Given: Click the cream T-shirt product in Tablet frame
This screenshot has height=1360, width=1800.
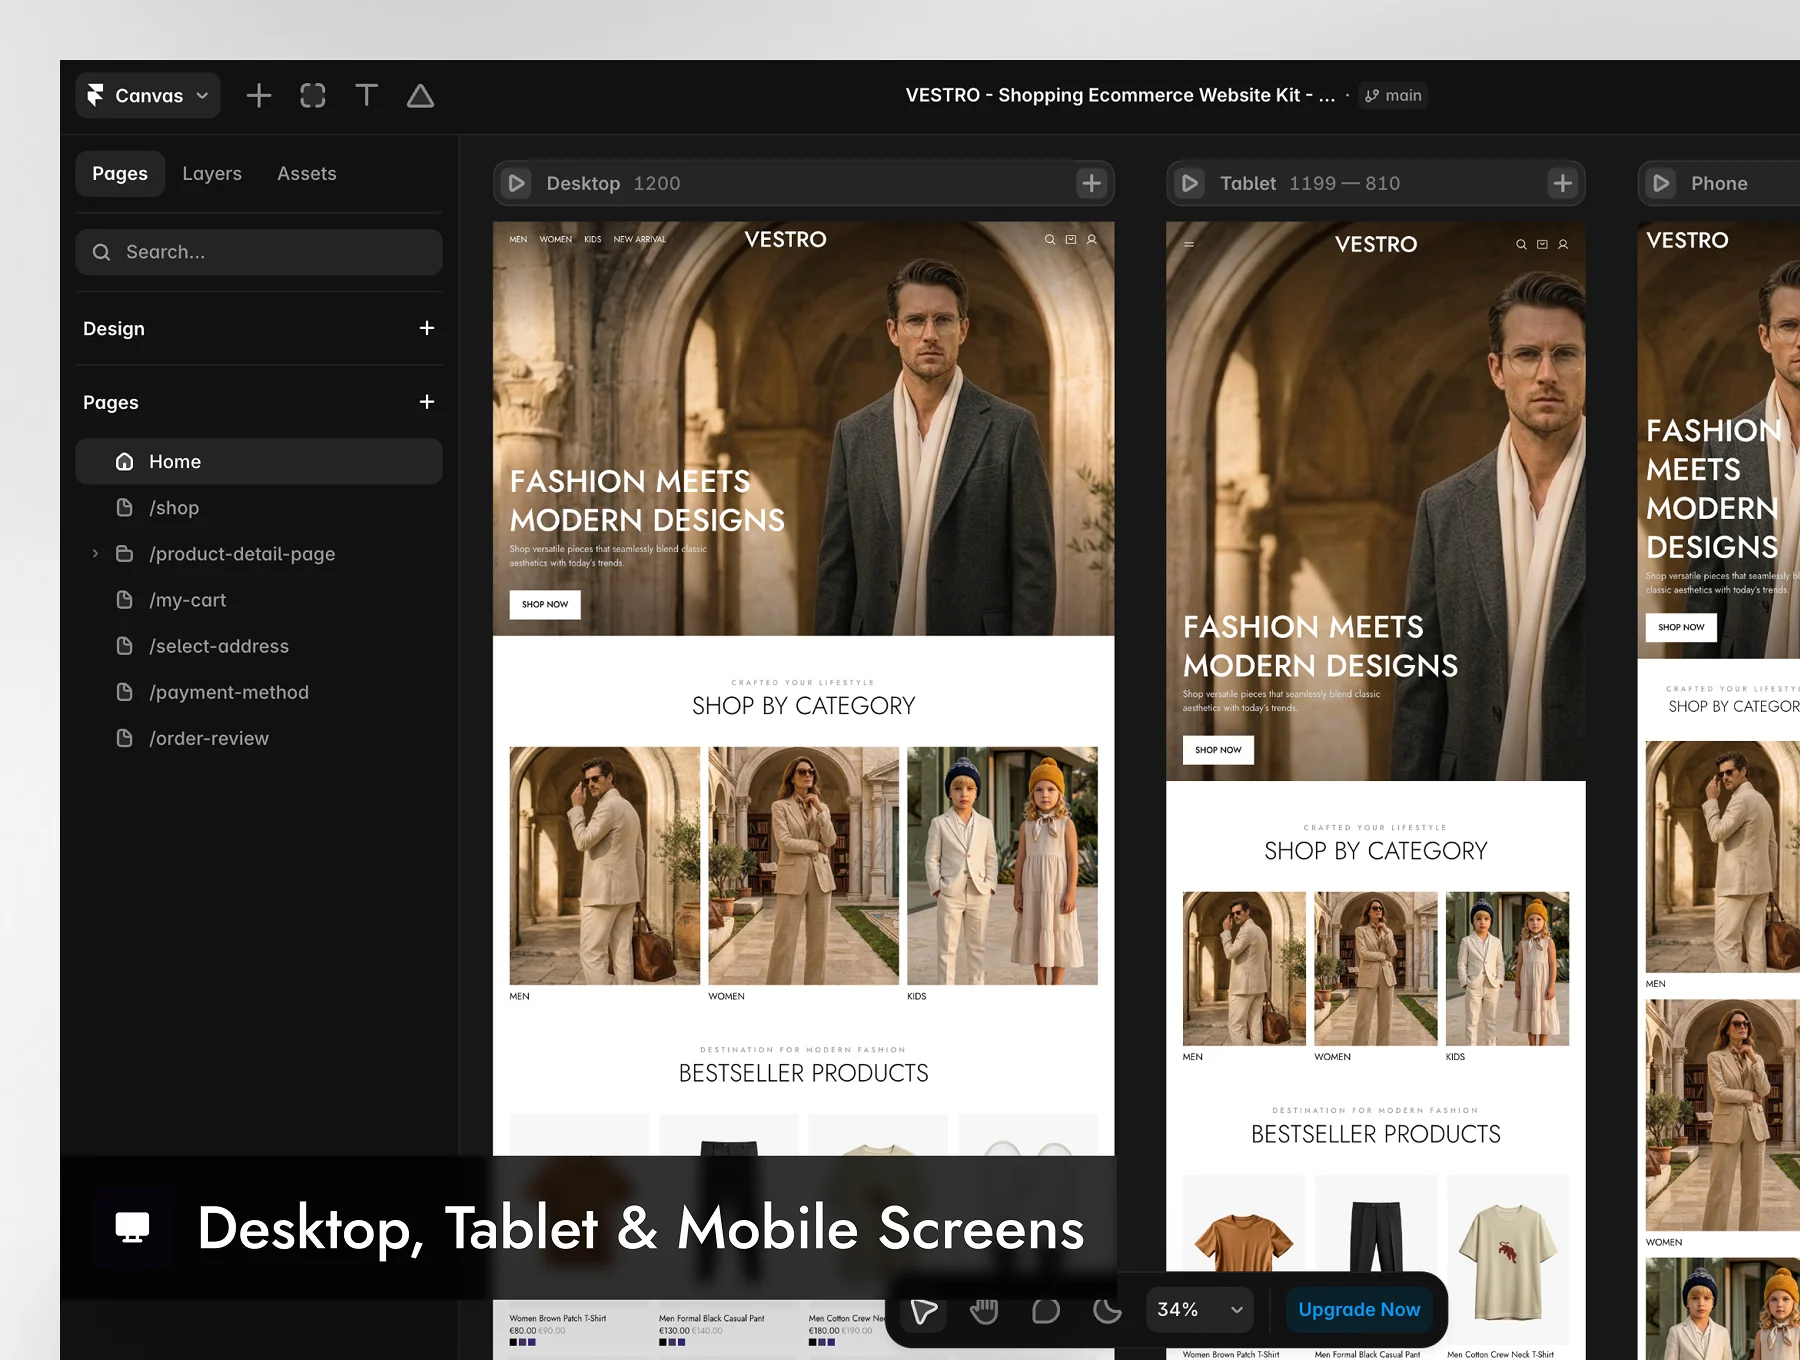Looking at the screenshot, I should 1508,1258.
